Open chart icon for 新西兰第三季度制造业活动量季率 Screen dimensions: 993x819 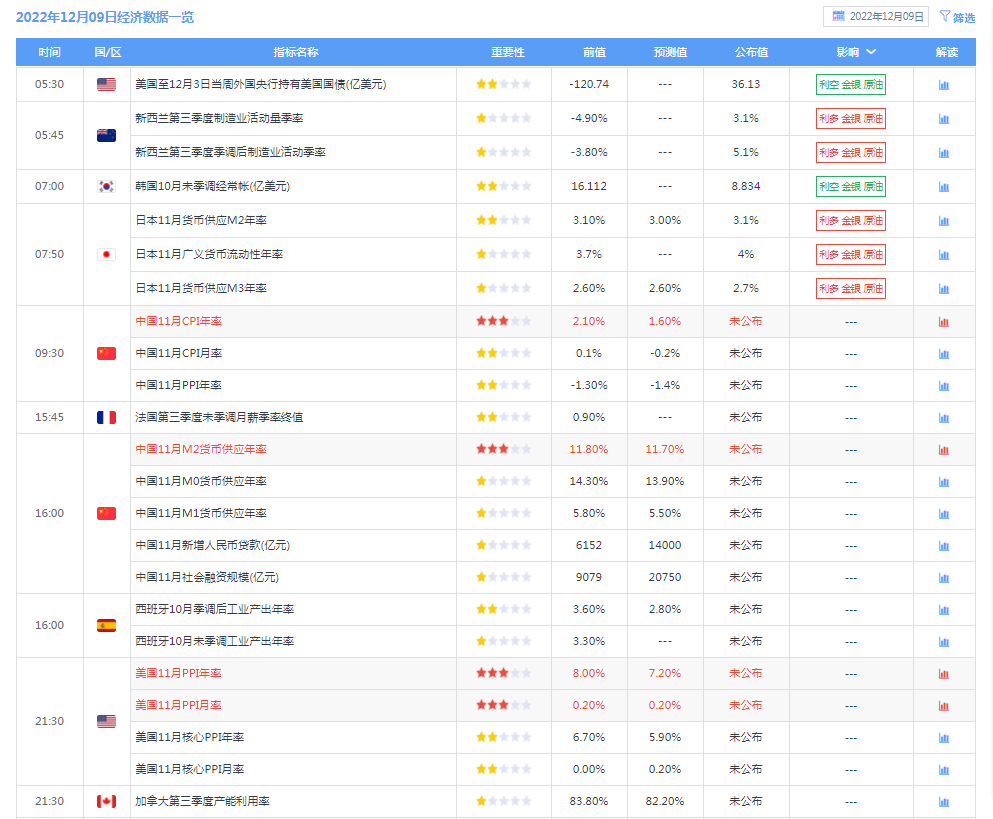944,119
